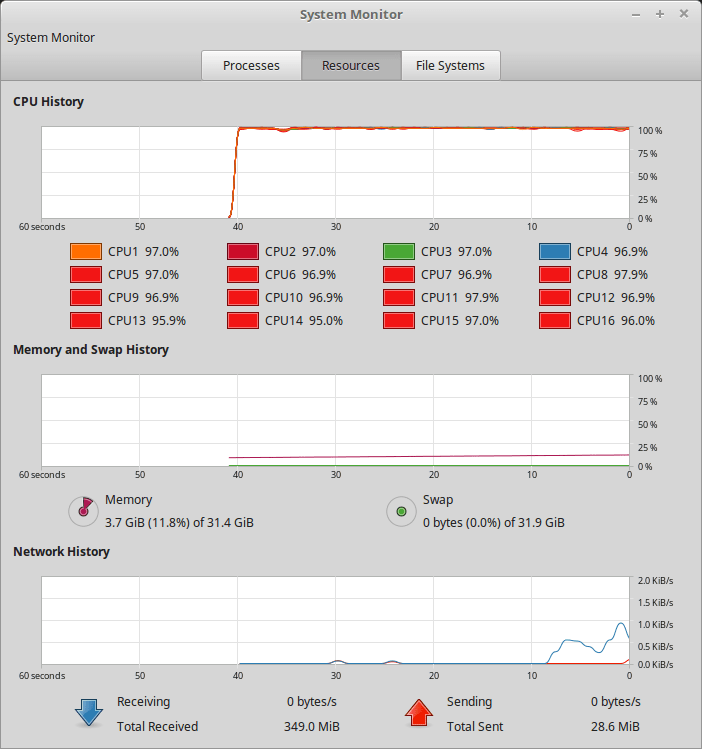Open the CPU5 color button

click(86, 275)
